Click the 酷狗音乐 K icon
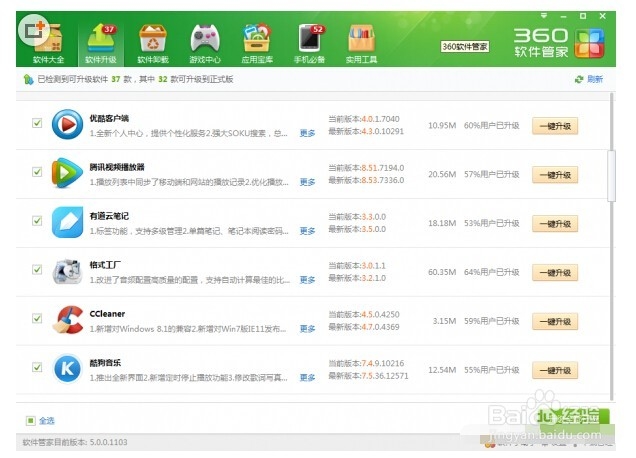636x458 pixels. [x=68, y=369]
